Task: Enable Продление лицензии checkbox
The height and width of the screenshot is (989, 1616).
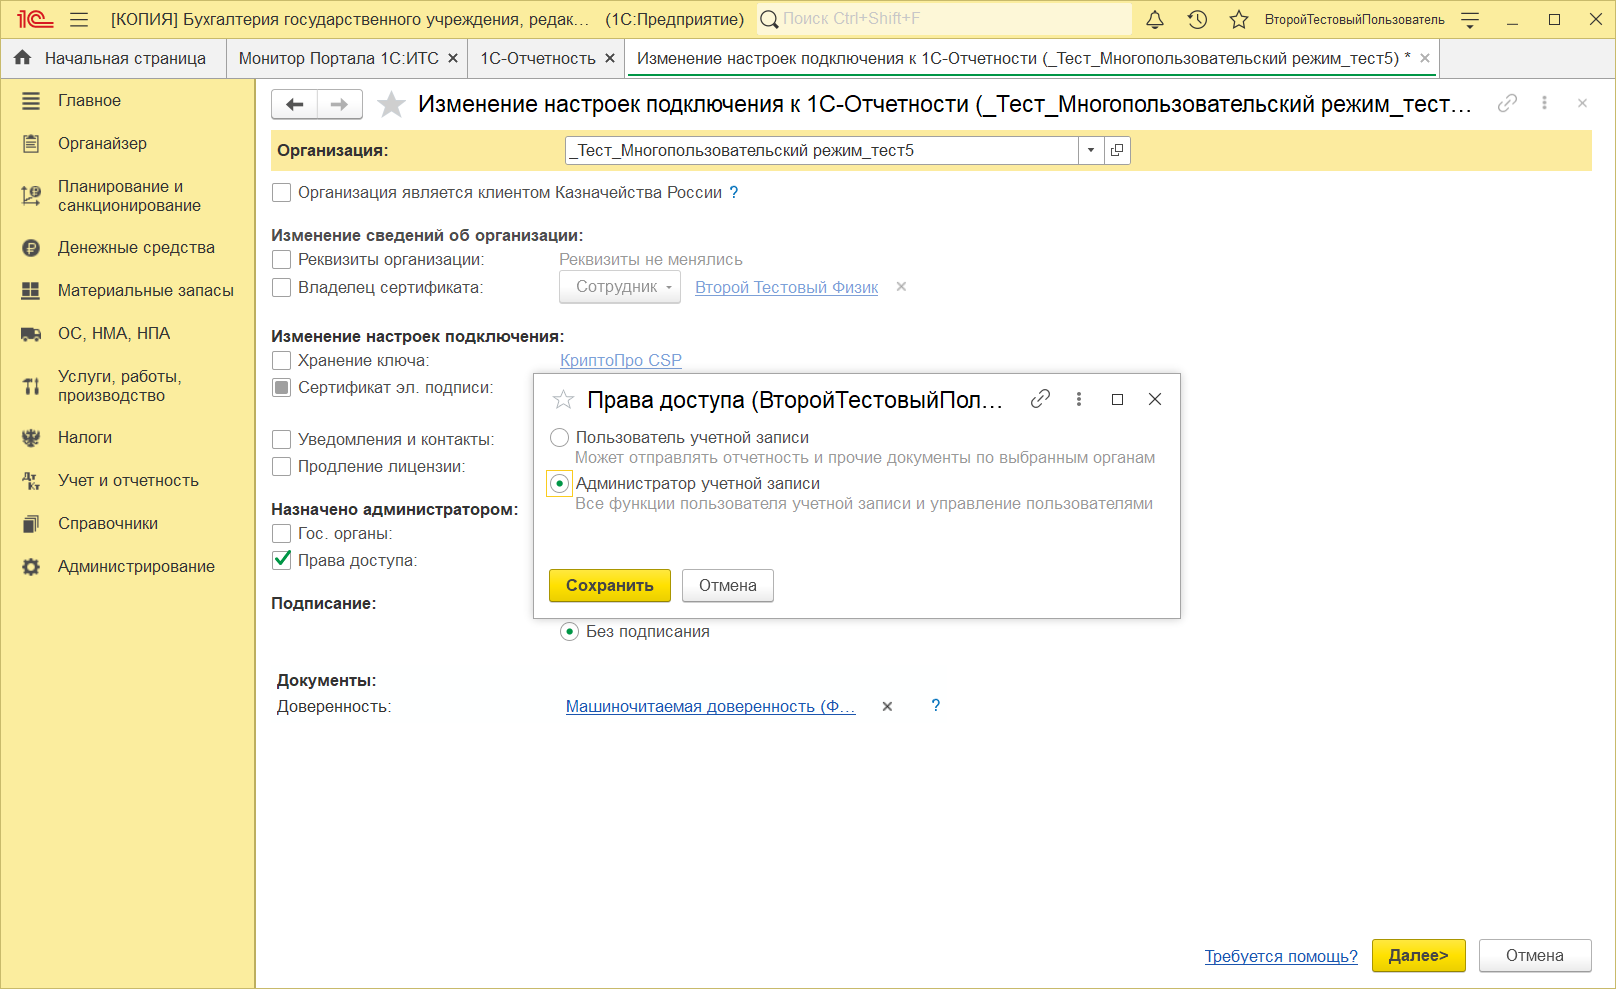Action: 282,466
